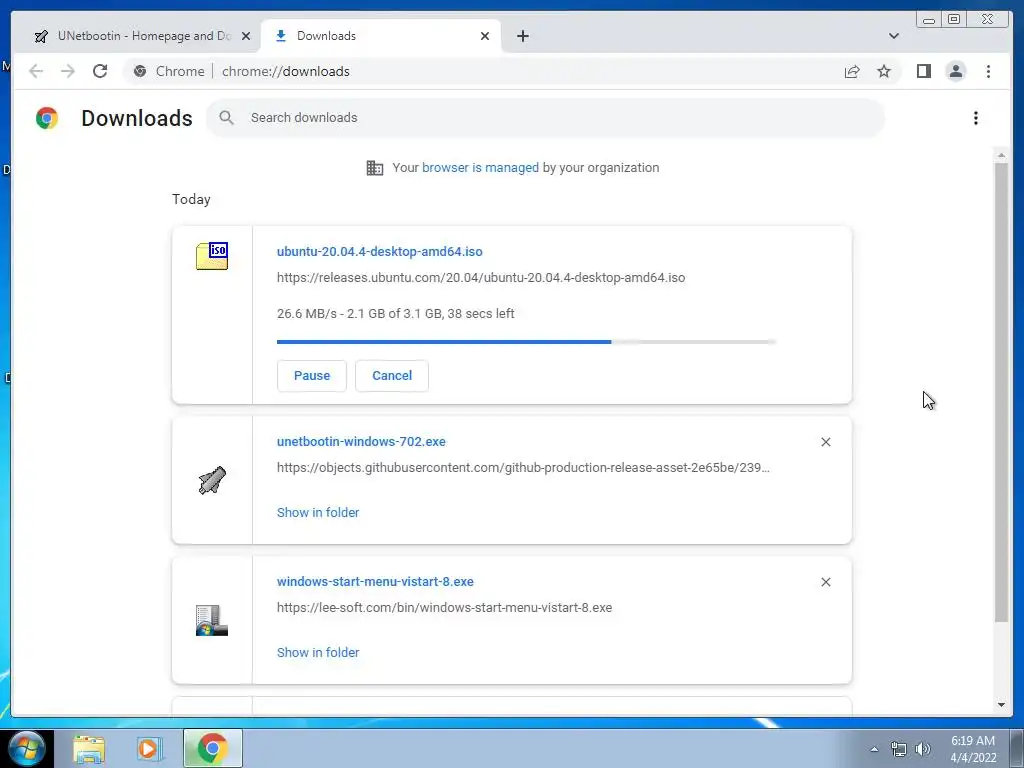The image size is (1024, 768).
Task: Click the Chrome site info icon in address bar
Action: tap(140, 71)
